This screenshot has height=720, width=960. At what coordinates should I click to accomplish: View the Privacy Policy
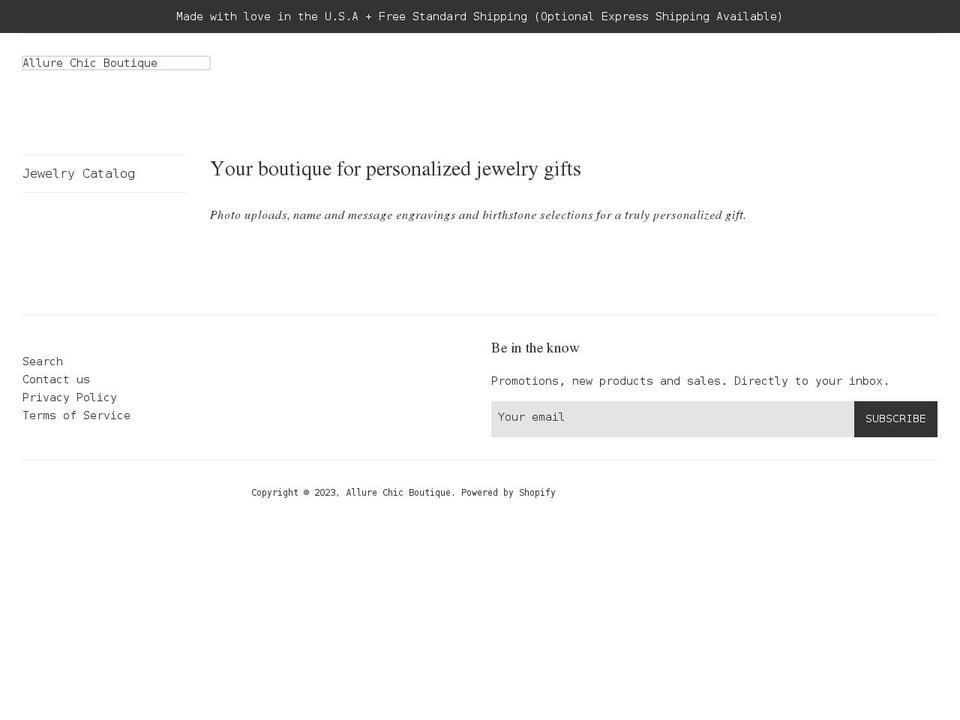click(x=69, y=397)
